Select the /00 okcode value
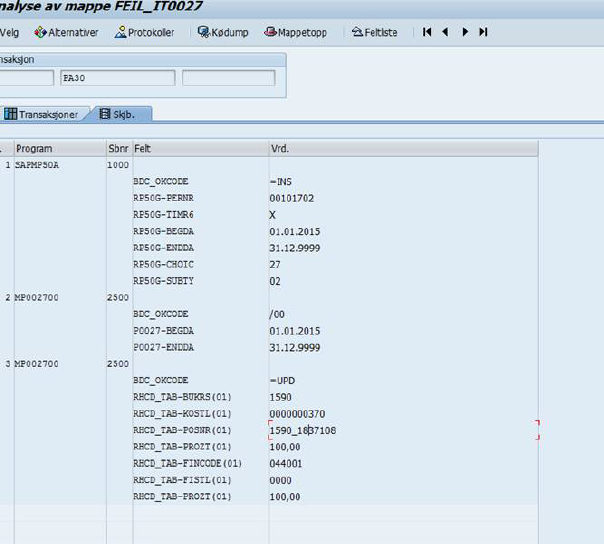 click(x=277, y=314)
